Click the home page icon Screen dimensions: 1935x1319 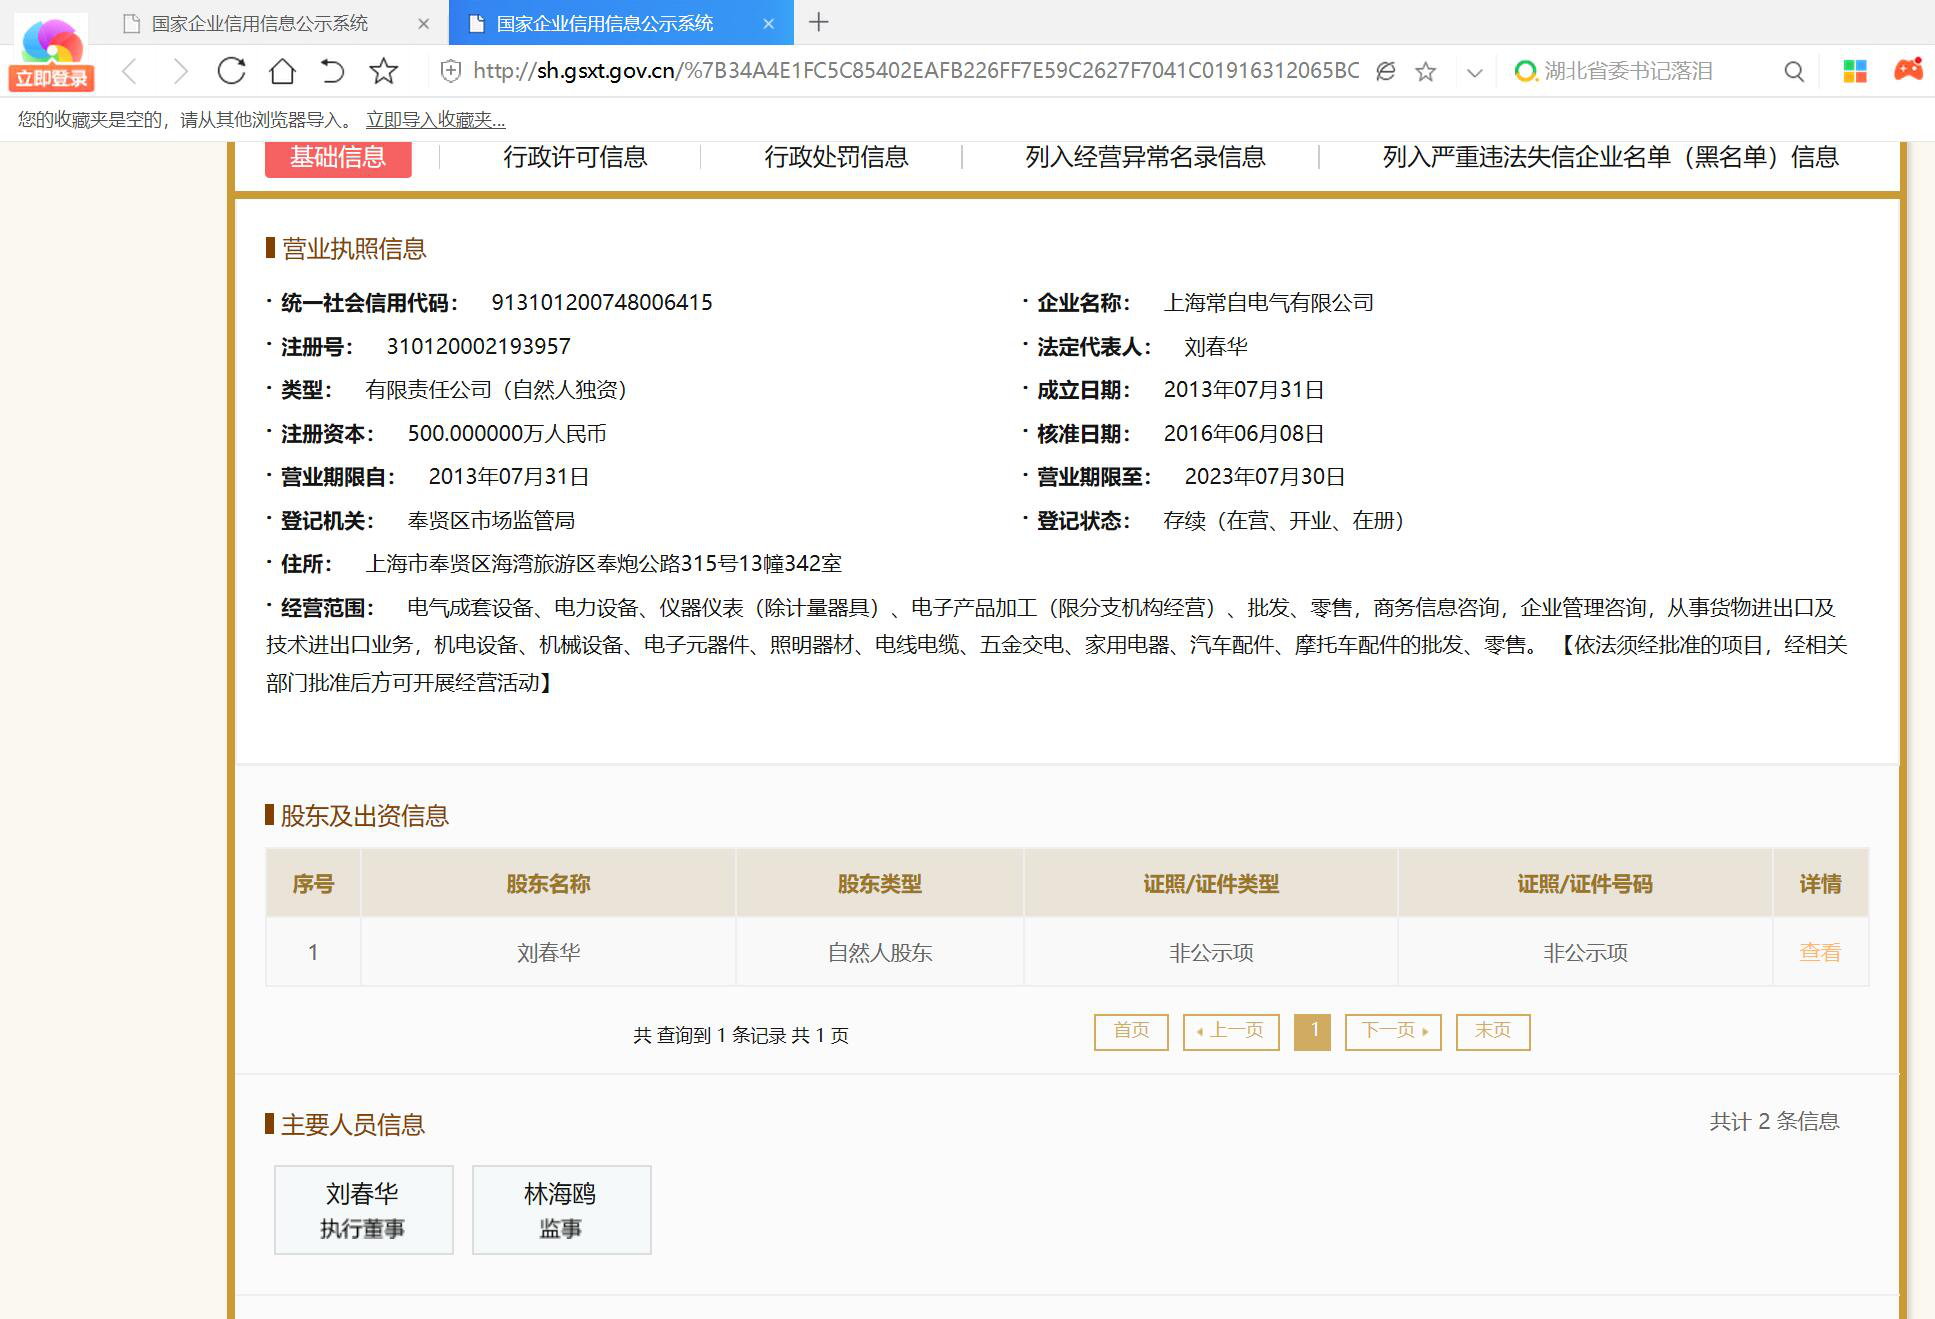click(283, 71)
